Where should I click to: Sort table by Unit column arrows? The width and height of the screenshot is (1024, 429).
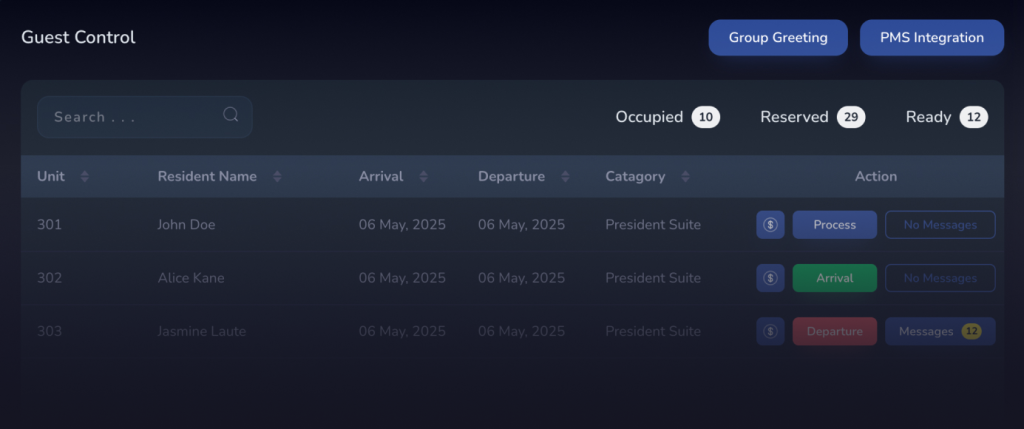[84, 176]
